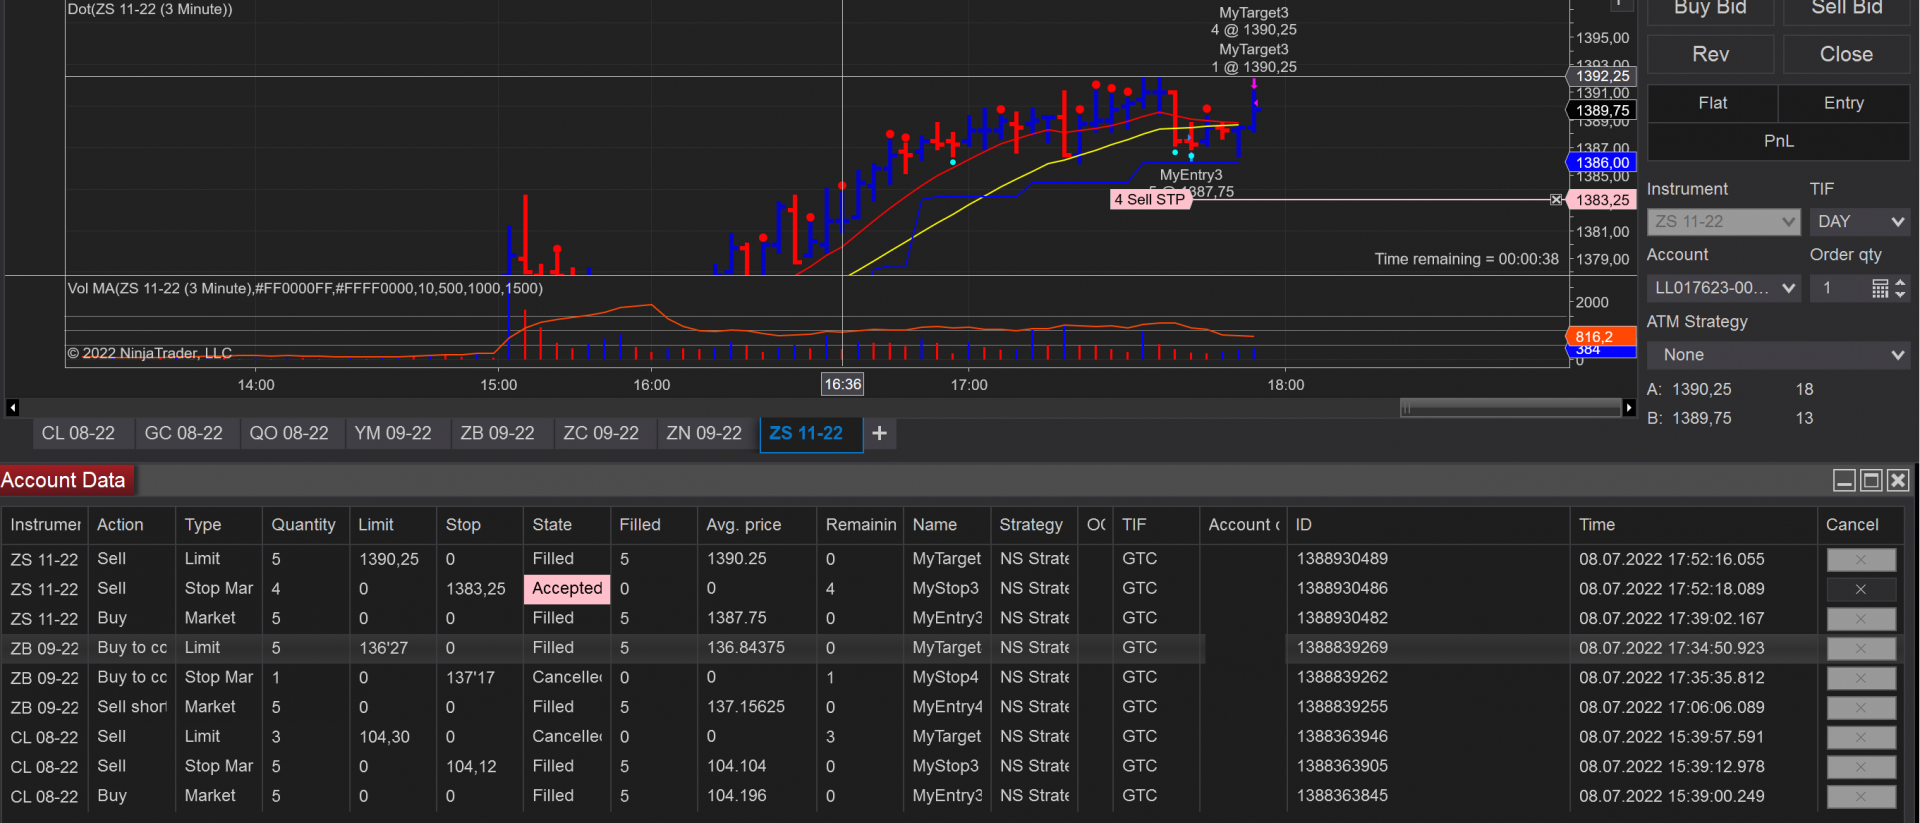Viewport: 1920px width, 823px height.
Task: Select the Entry button in Chart Trader
Action: click(x=1844, y=103)
